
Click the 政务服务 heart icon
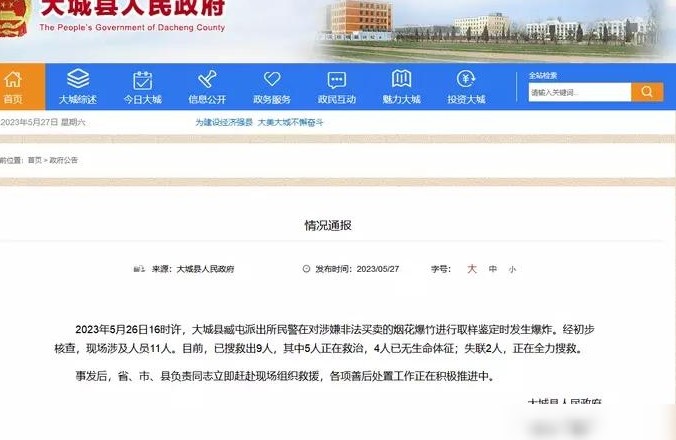272,79
